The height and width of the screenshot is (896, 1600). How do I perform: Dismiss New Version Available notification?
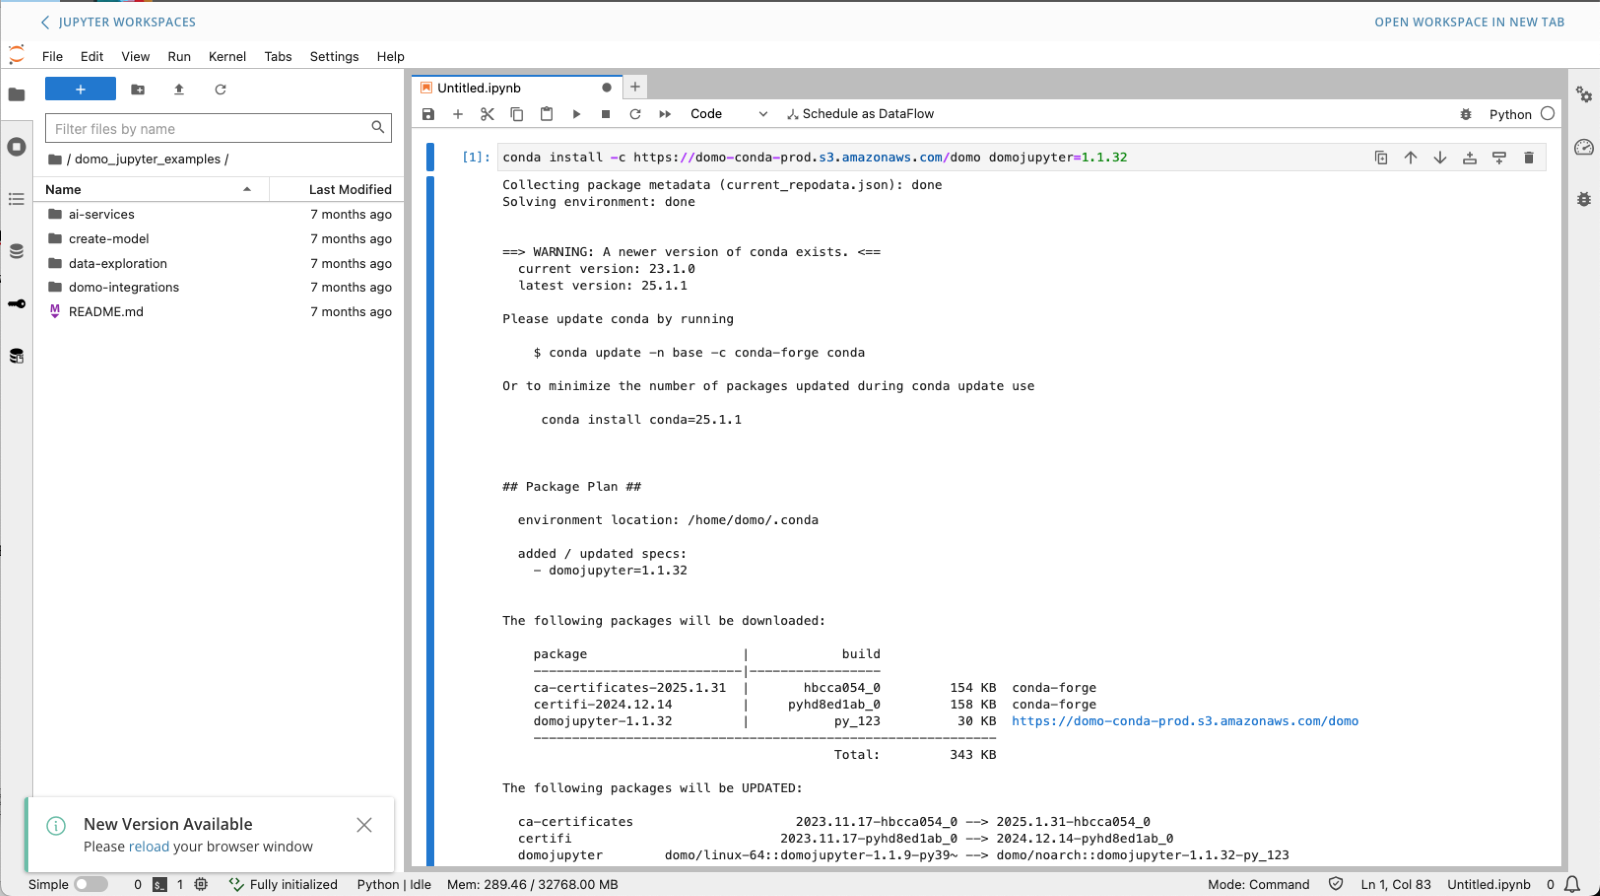coord(364,825)
